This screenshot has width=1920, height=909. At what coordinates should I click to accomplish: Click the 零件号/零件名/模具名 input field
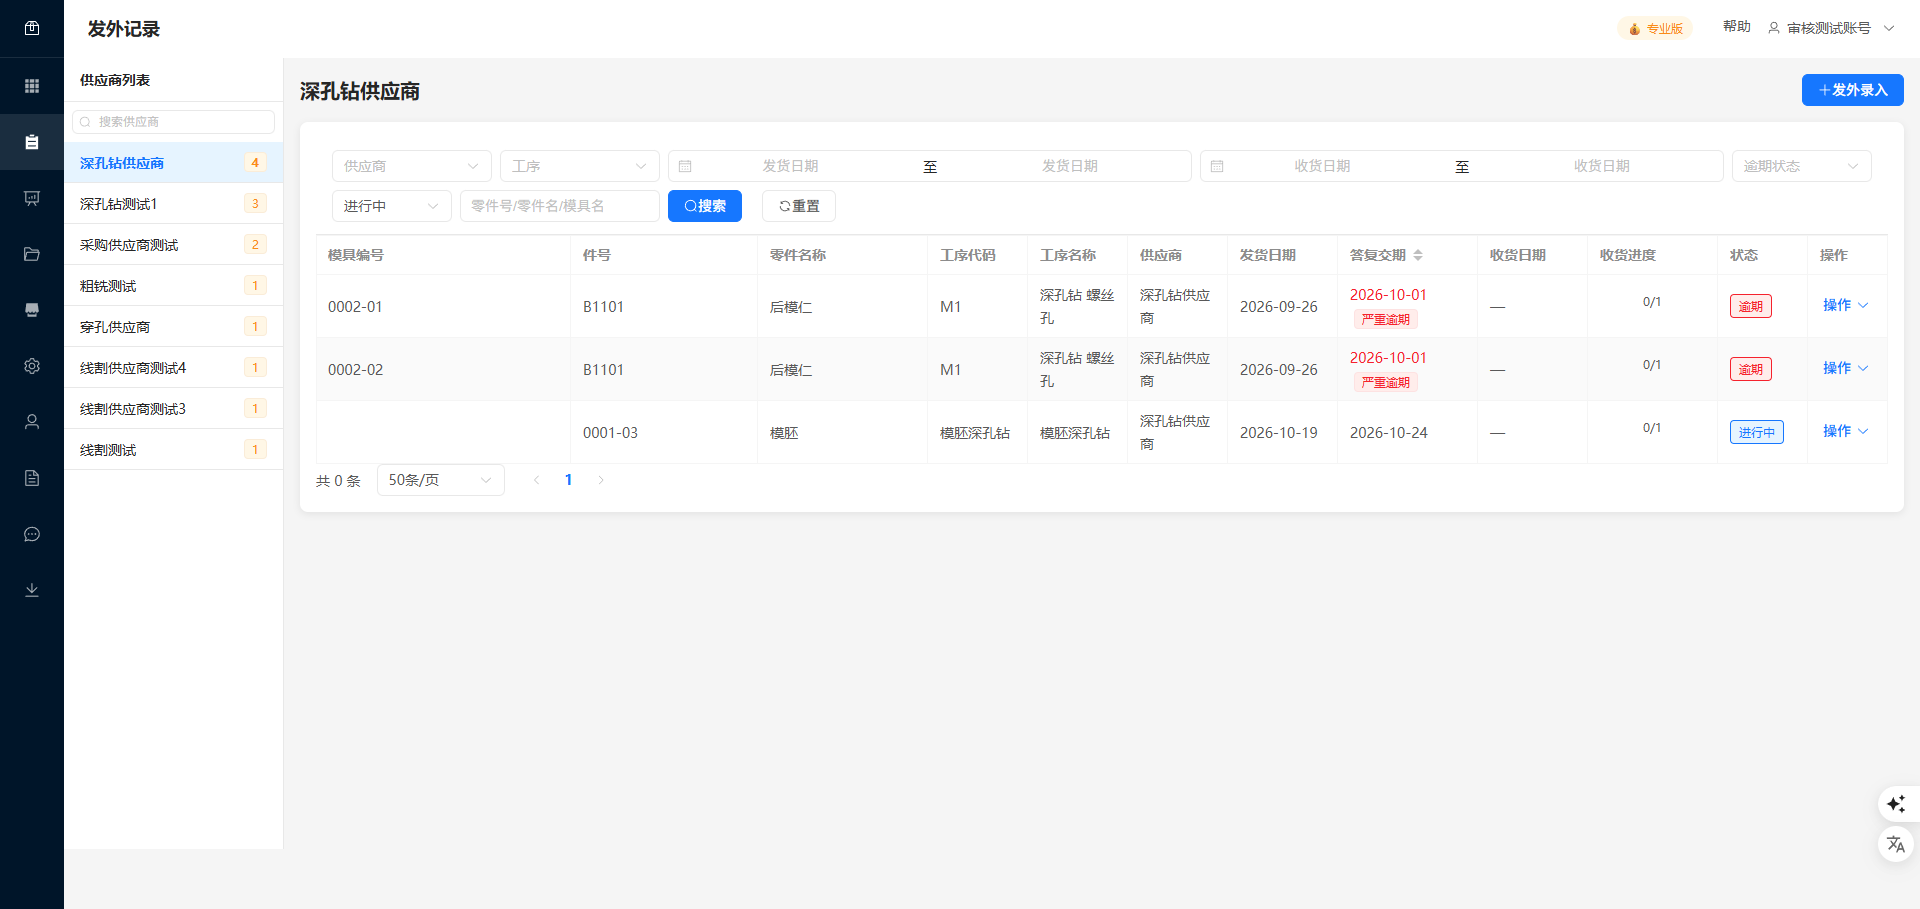coord(560,206)
